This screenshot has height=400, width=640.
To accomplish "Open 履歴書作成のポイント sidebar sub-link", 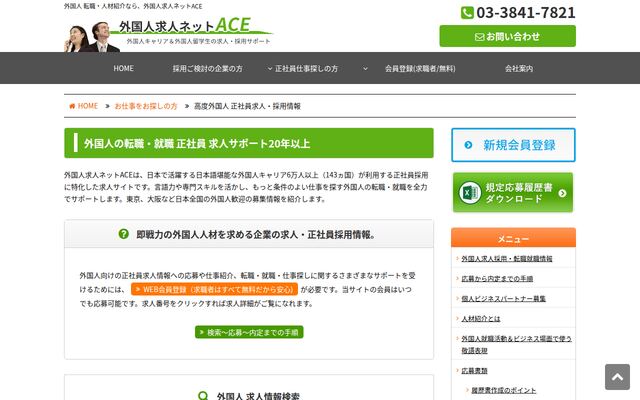I will point(503,390).
